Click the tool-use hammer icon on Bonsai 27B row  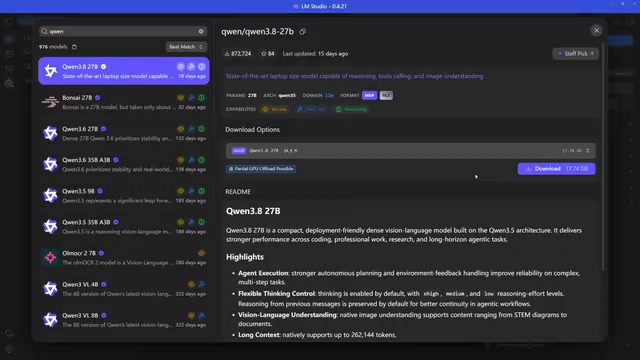click(x=191, y=98)
